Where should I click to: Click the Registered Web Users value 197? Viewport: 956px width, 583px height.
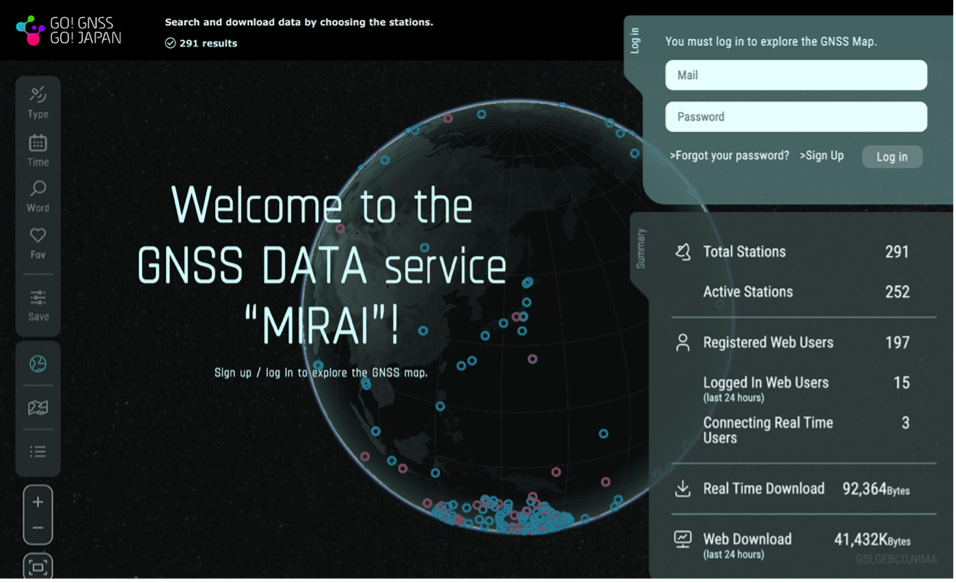897,343
